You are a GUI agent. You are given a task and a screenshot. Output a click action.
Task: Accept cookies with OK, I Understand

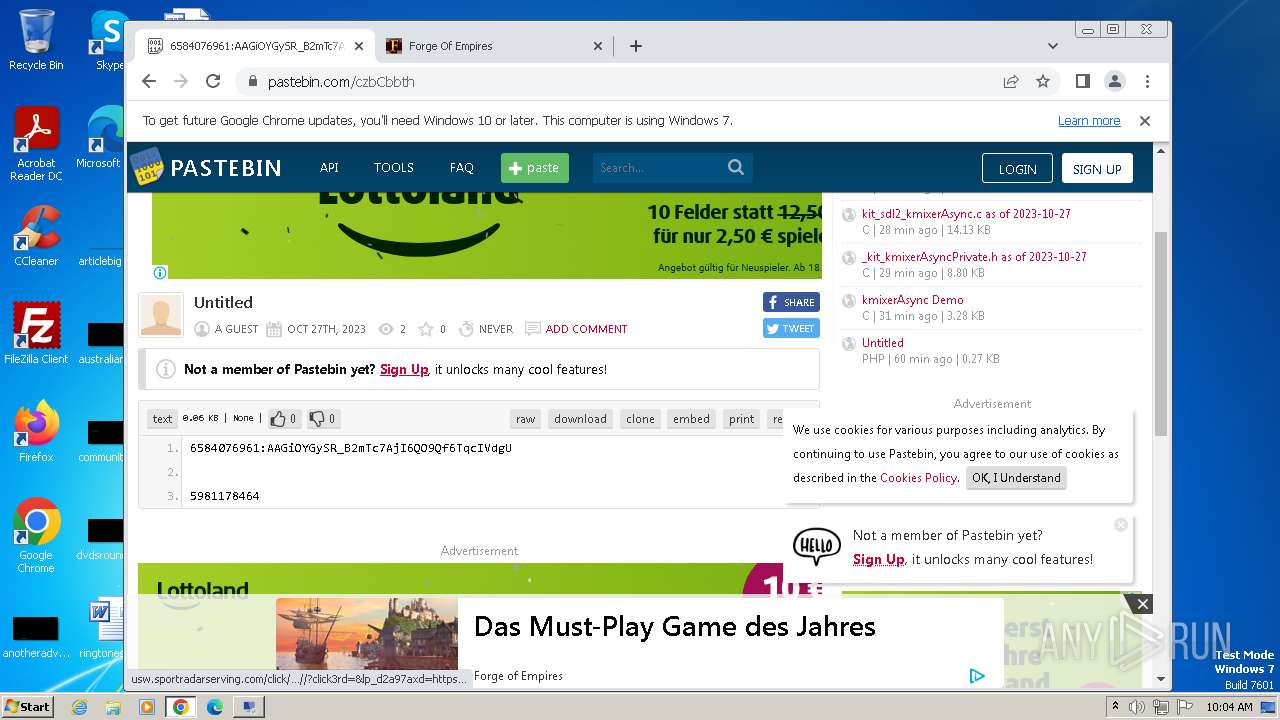(x=1016, y=478)
